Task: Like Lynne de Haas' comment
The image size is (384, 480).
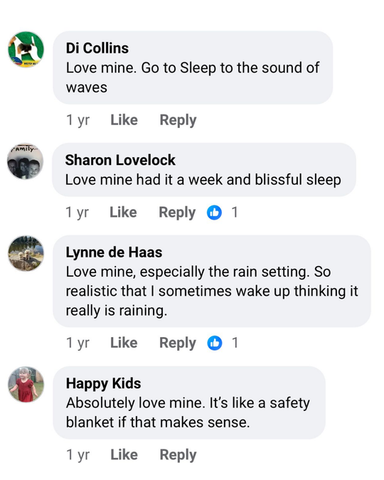Action: coord(124,343)
